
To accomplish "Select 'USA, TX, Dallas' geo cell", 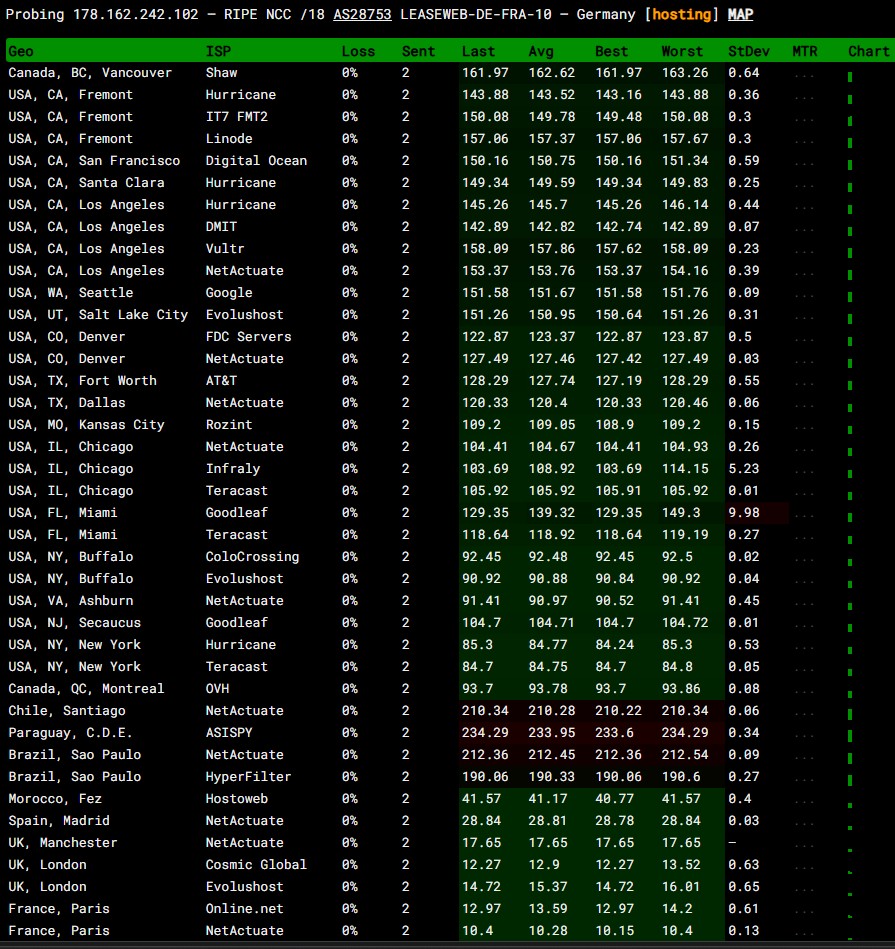I will click(x=67, y=403).
